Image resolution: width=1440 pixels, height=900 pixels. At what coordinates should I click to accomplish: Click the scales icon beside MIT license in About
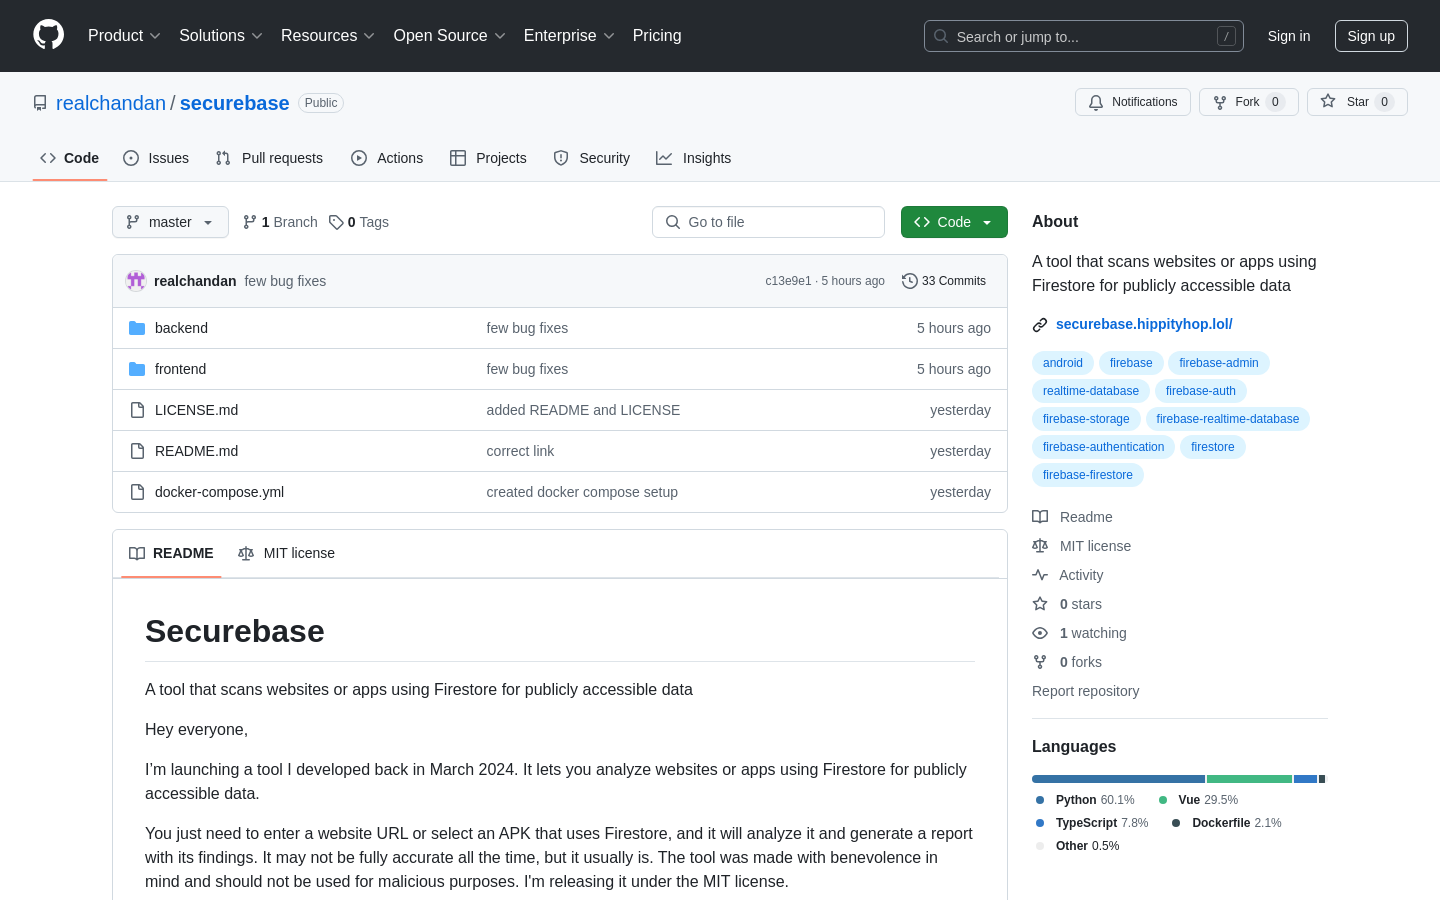click(x=1040, y=546)
